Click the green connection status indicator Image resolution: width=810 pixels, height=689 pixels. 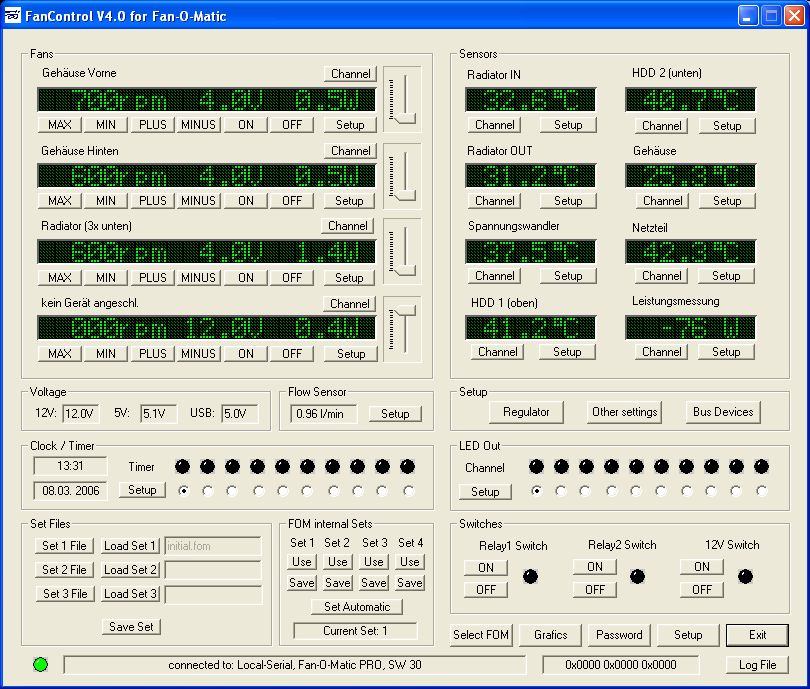(x=40, y=664)
